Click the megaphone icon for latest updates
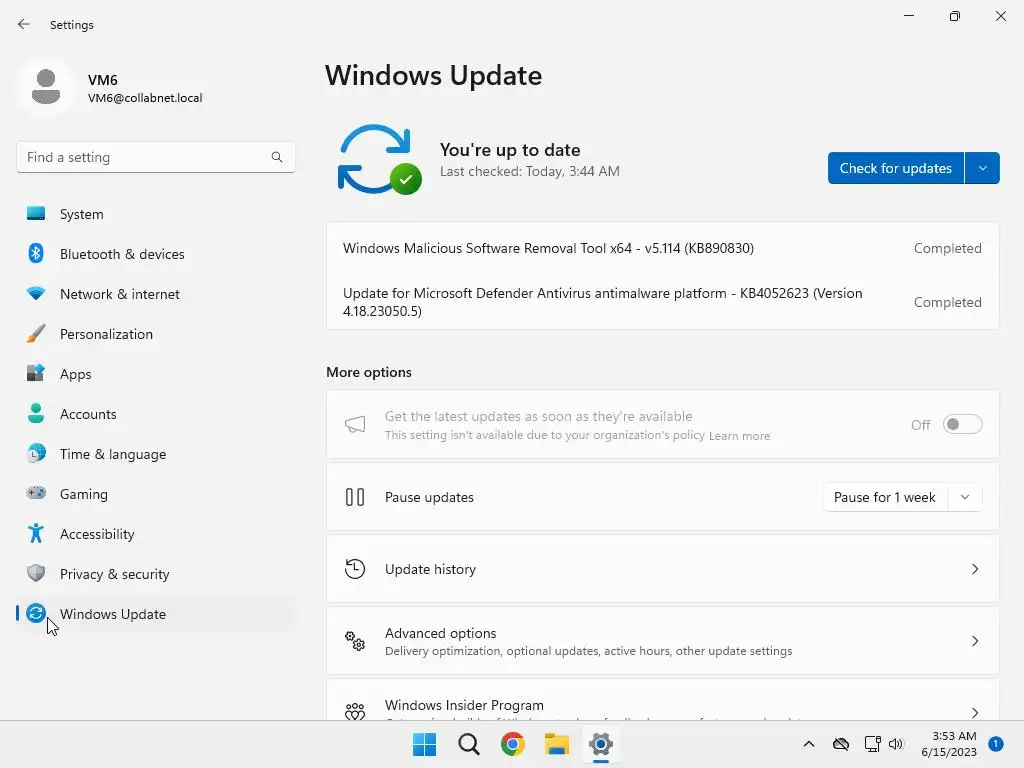 355,424
